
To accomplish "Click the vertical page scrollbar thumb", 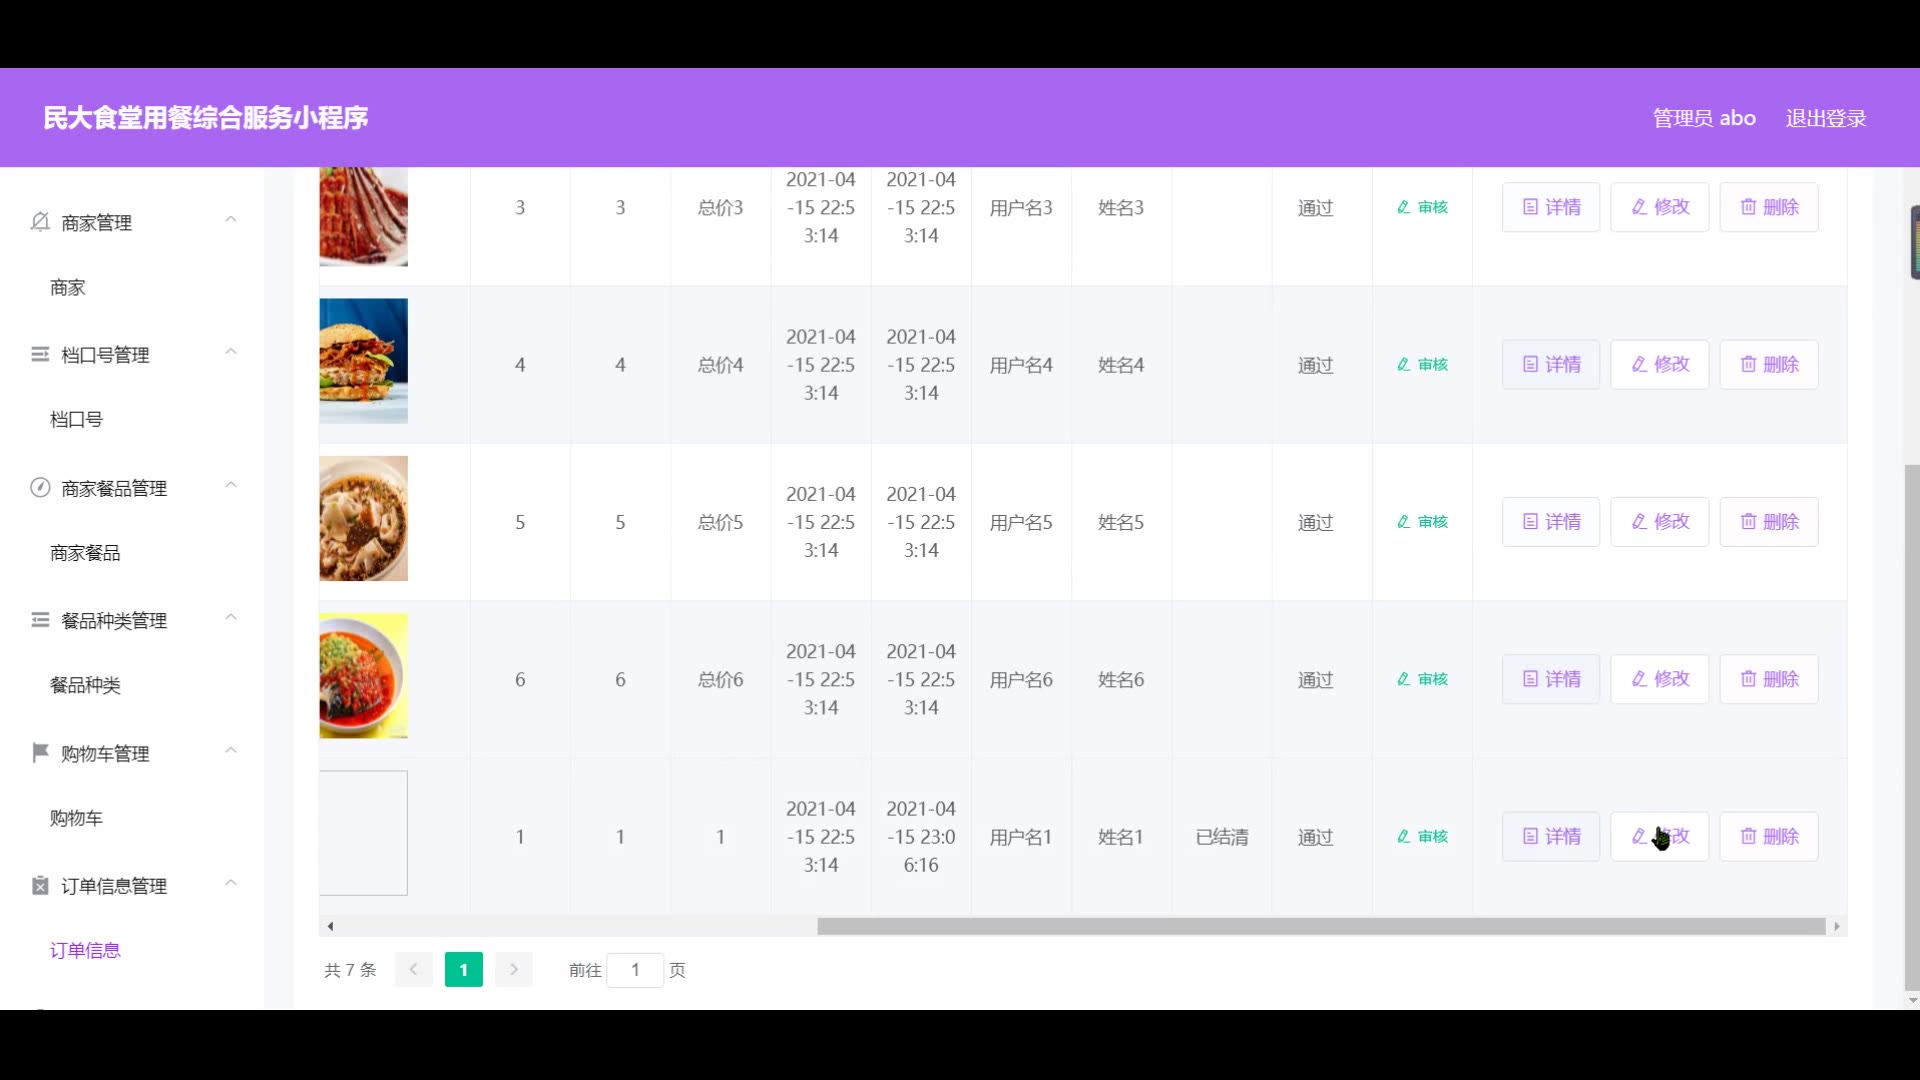I will pyautogui.click(x=1912, y=727).
